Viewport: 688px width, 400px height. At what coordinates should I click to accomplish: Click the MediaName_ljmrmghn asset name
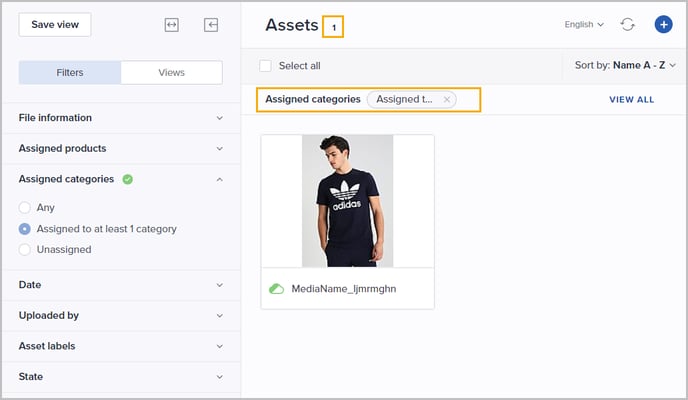344,289
